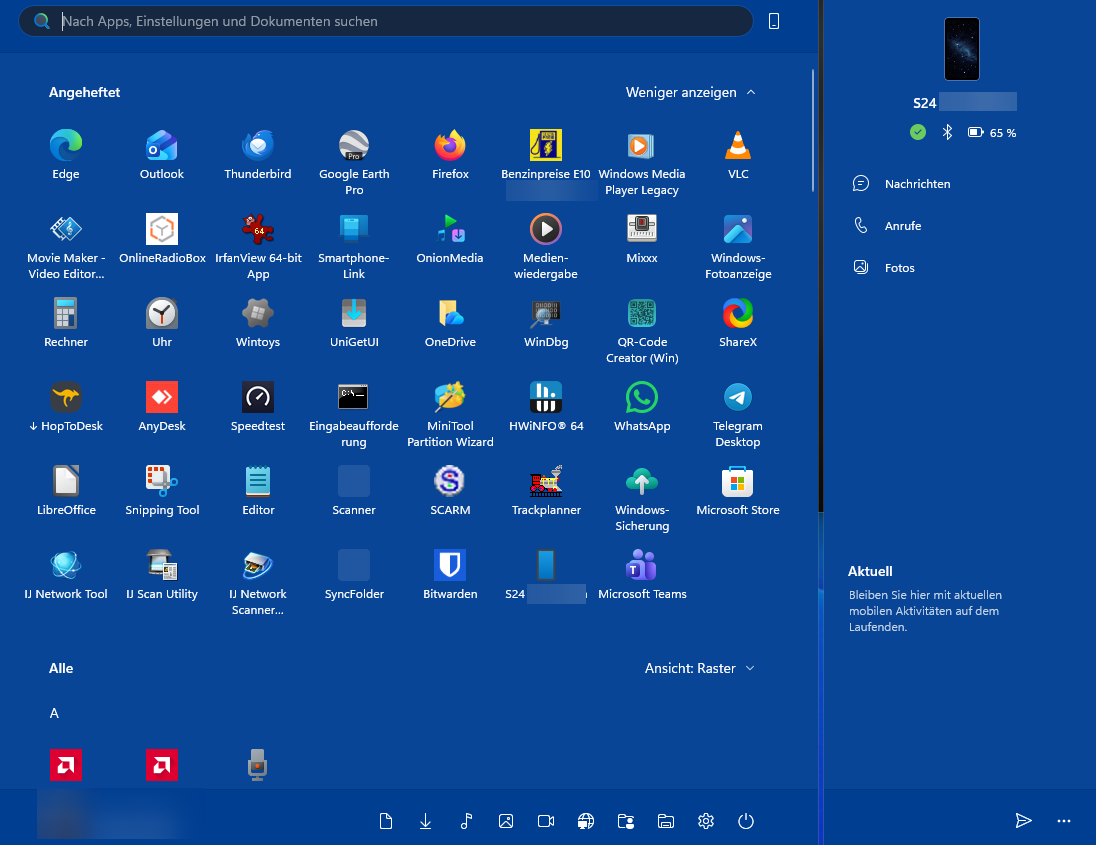Click the app search input field
Screen dimensions: 1096x845
point(386,21)
